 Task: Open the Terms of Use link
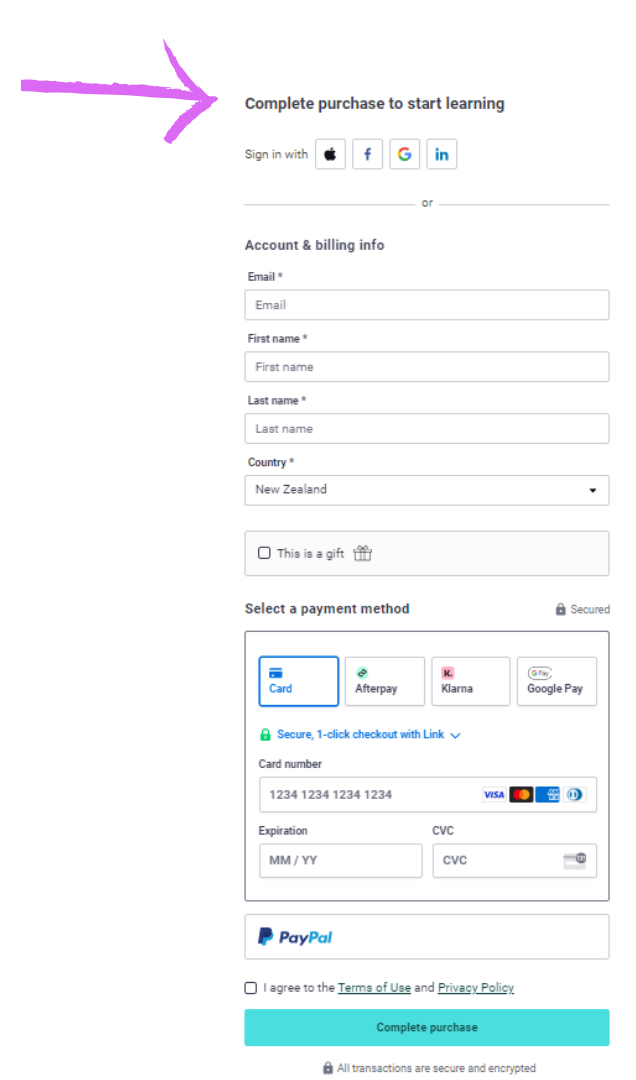(374, 988)
